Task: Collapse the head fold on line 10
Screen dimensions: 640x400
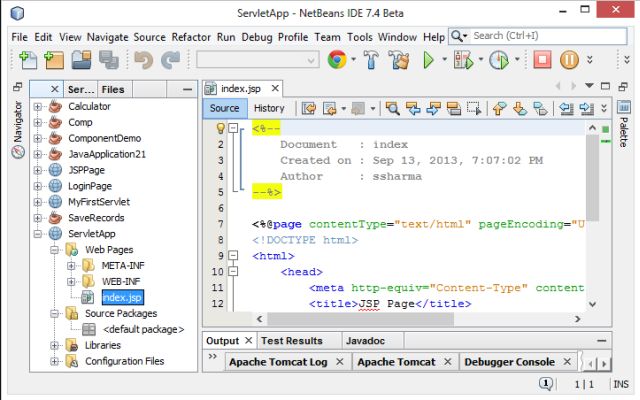Action: [233, 271]
